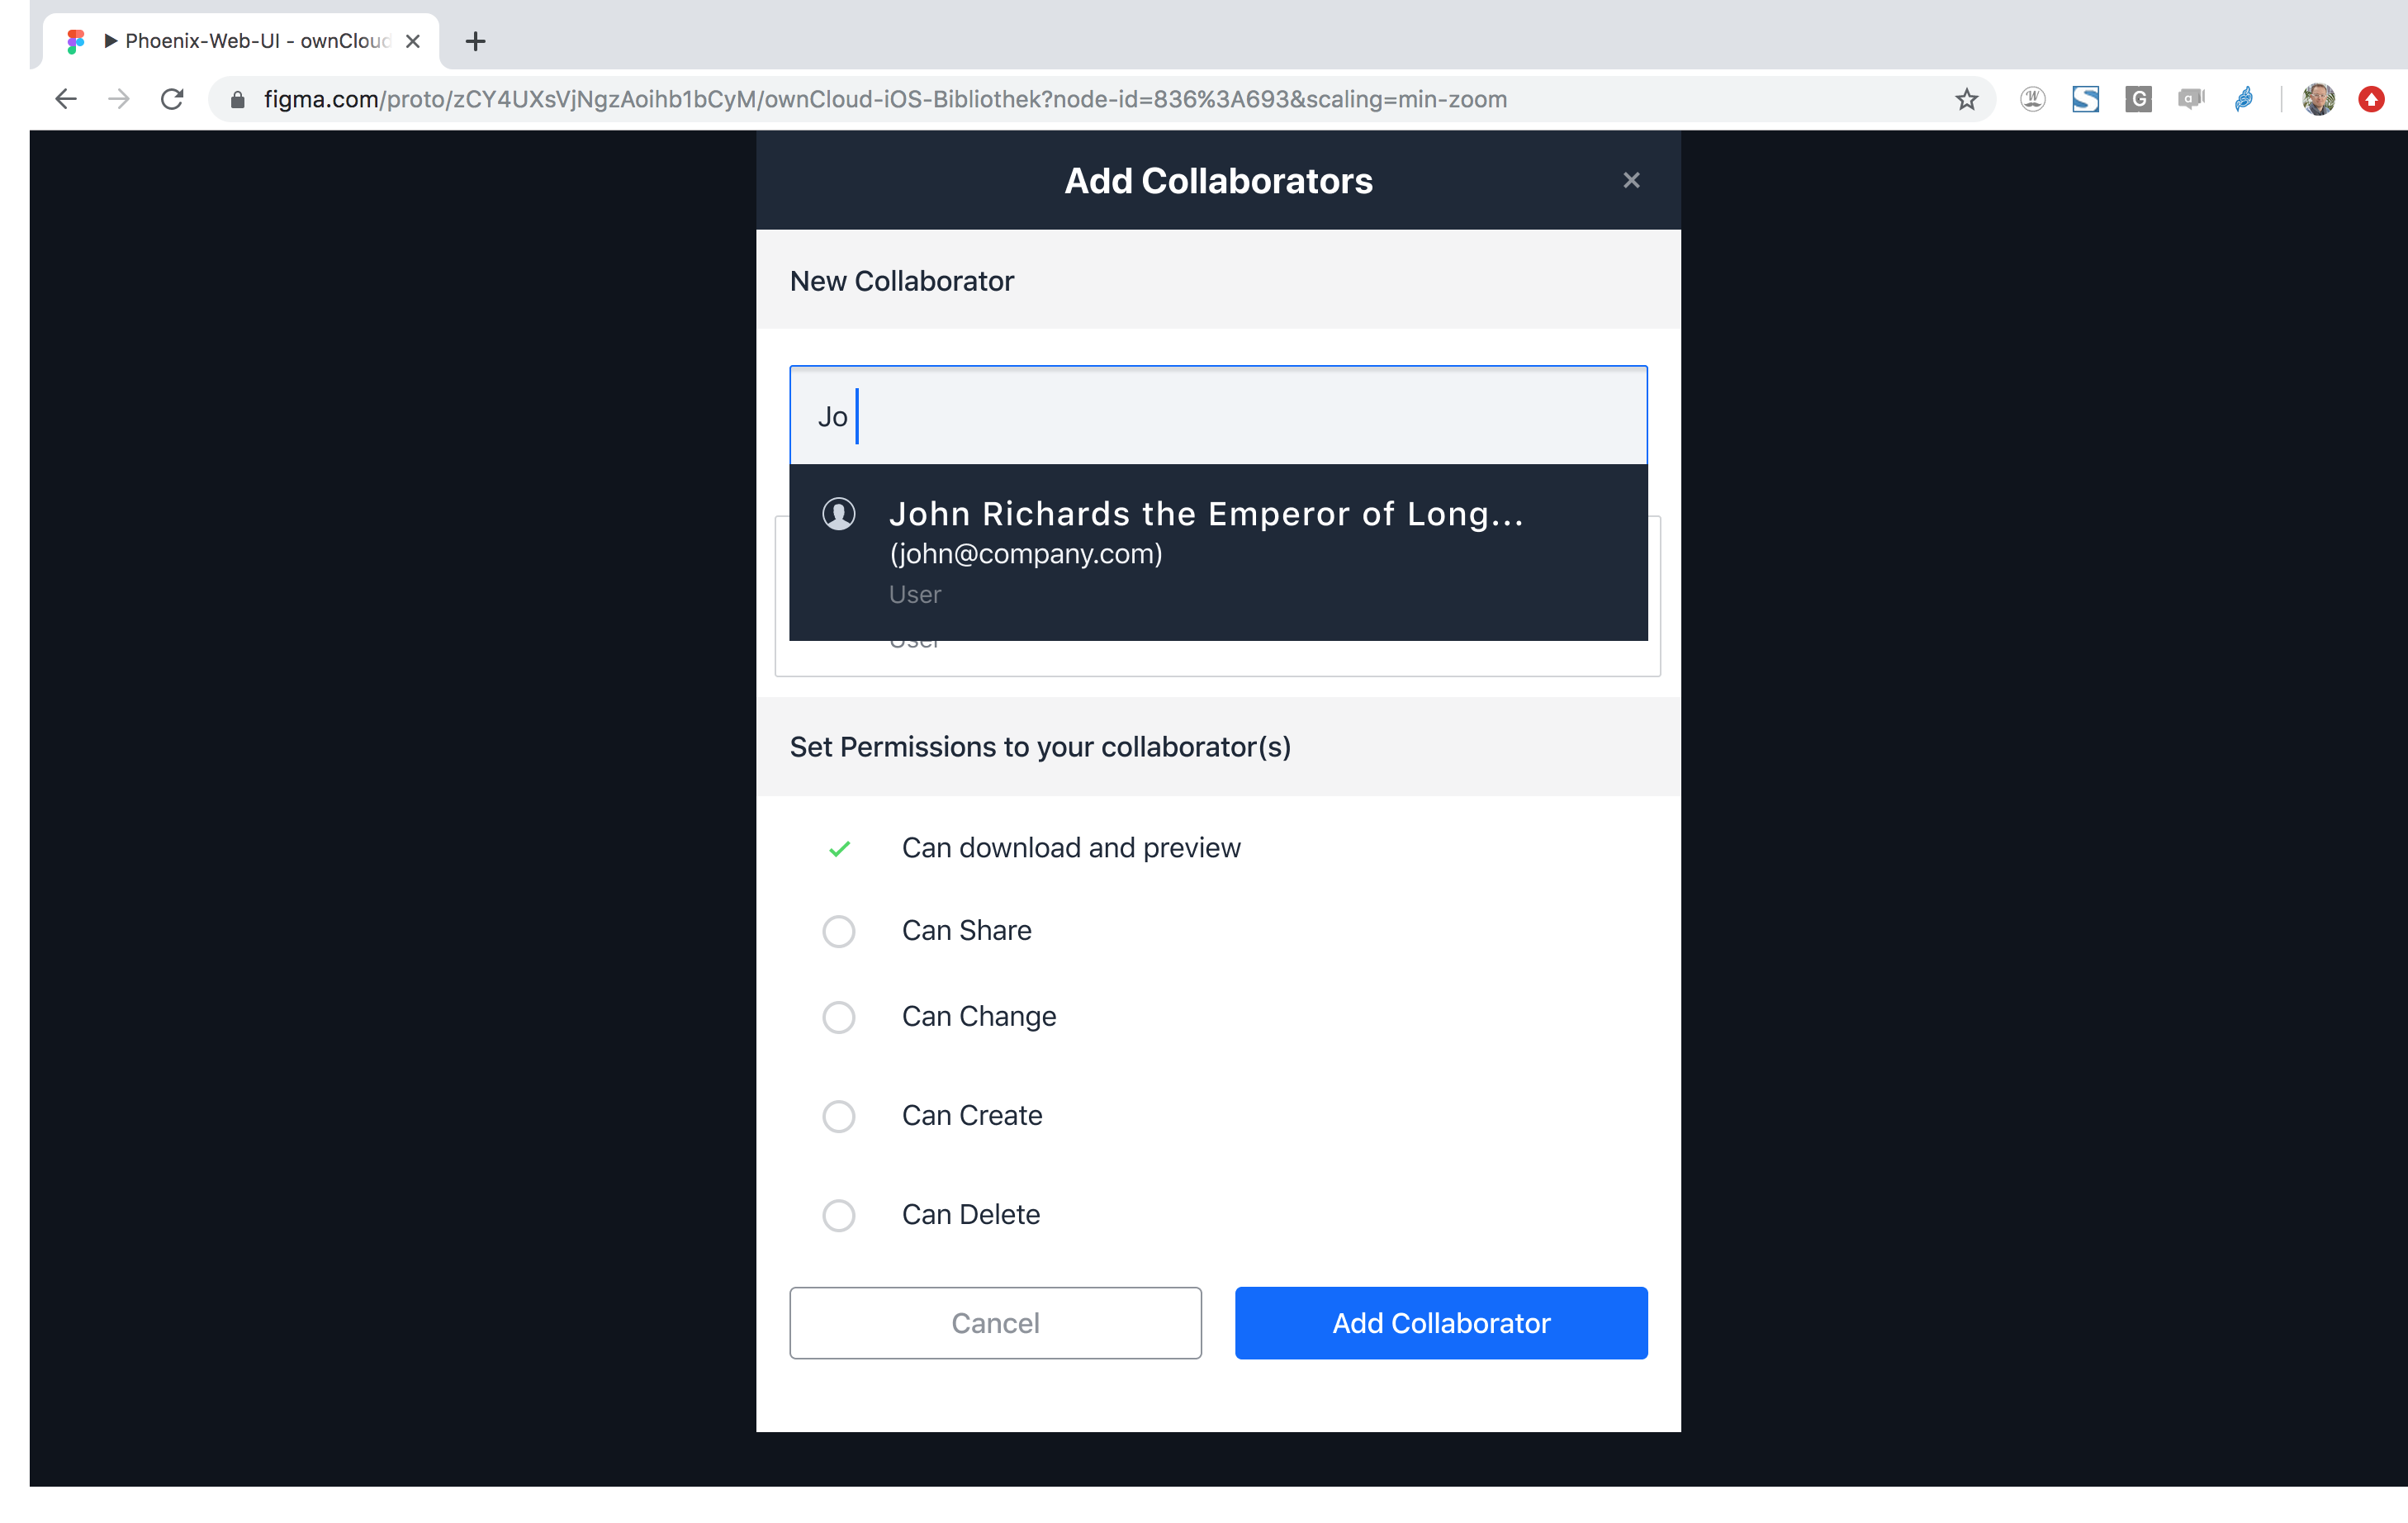Viewport: 2408px width, 1523px height.
Task: Click the collaborator search input field
Action: pos(1218,416)
